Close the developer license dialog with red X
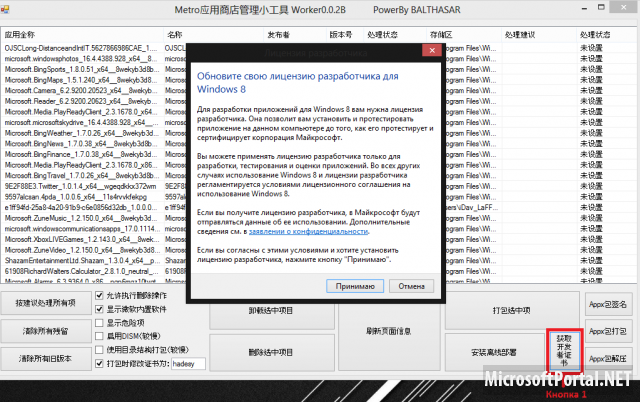This screenshot has height=402, width=640. [432, 50]
